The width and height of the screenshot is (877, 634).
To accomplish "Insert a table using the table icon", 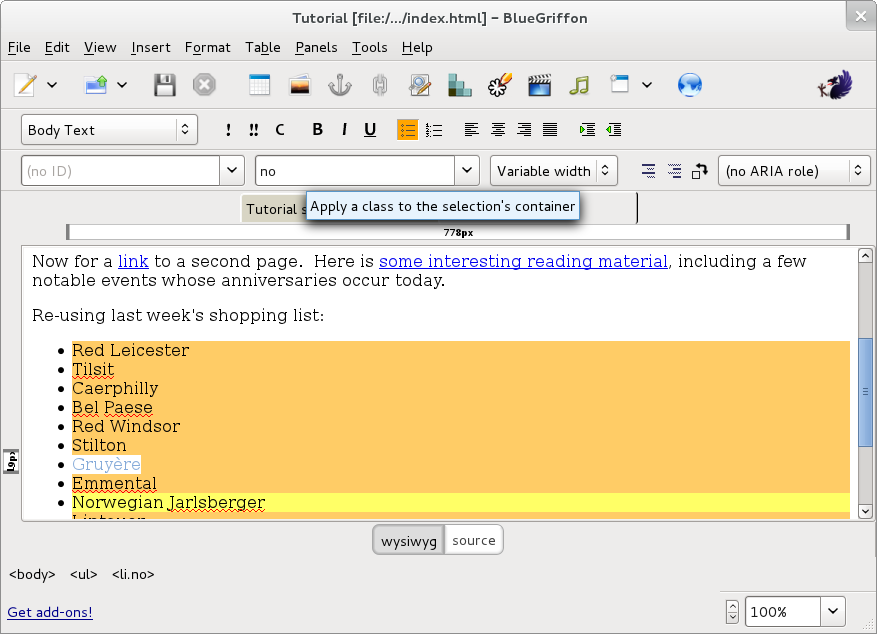I will [x=259, y=85].
